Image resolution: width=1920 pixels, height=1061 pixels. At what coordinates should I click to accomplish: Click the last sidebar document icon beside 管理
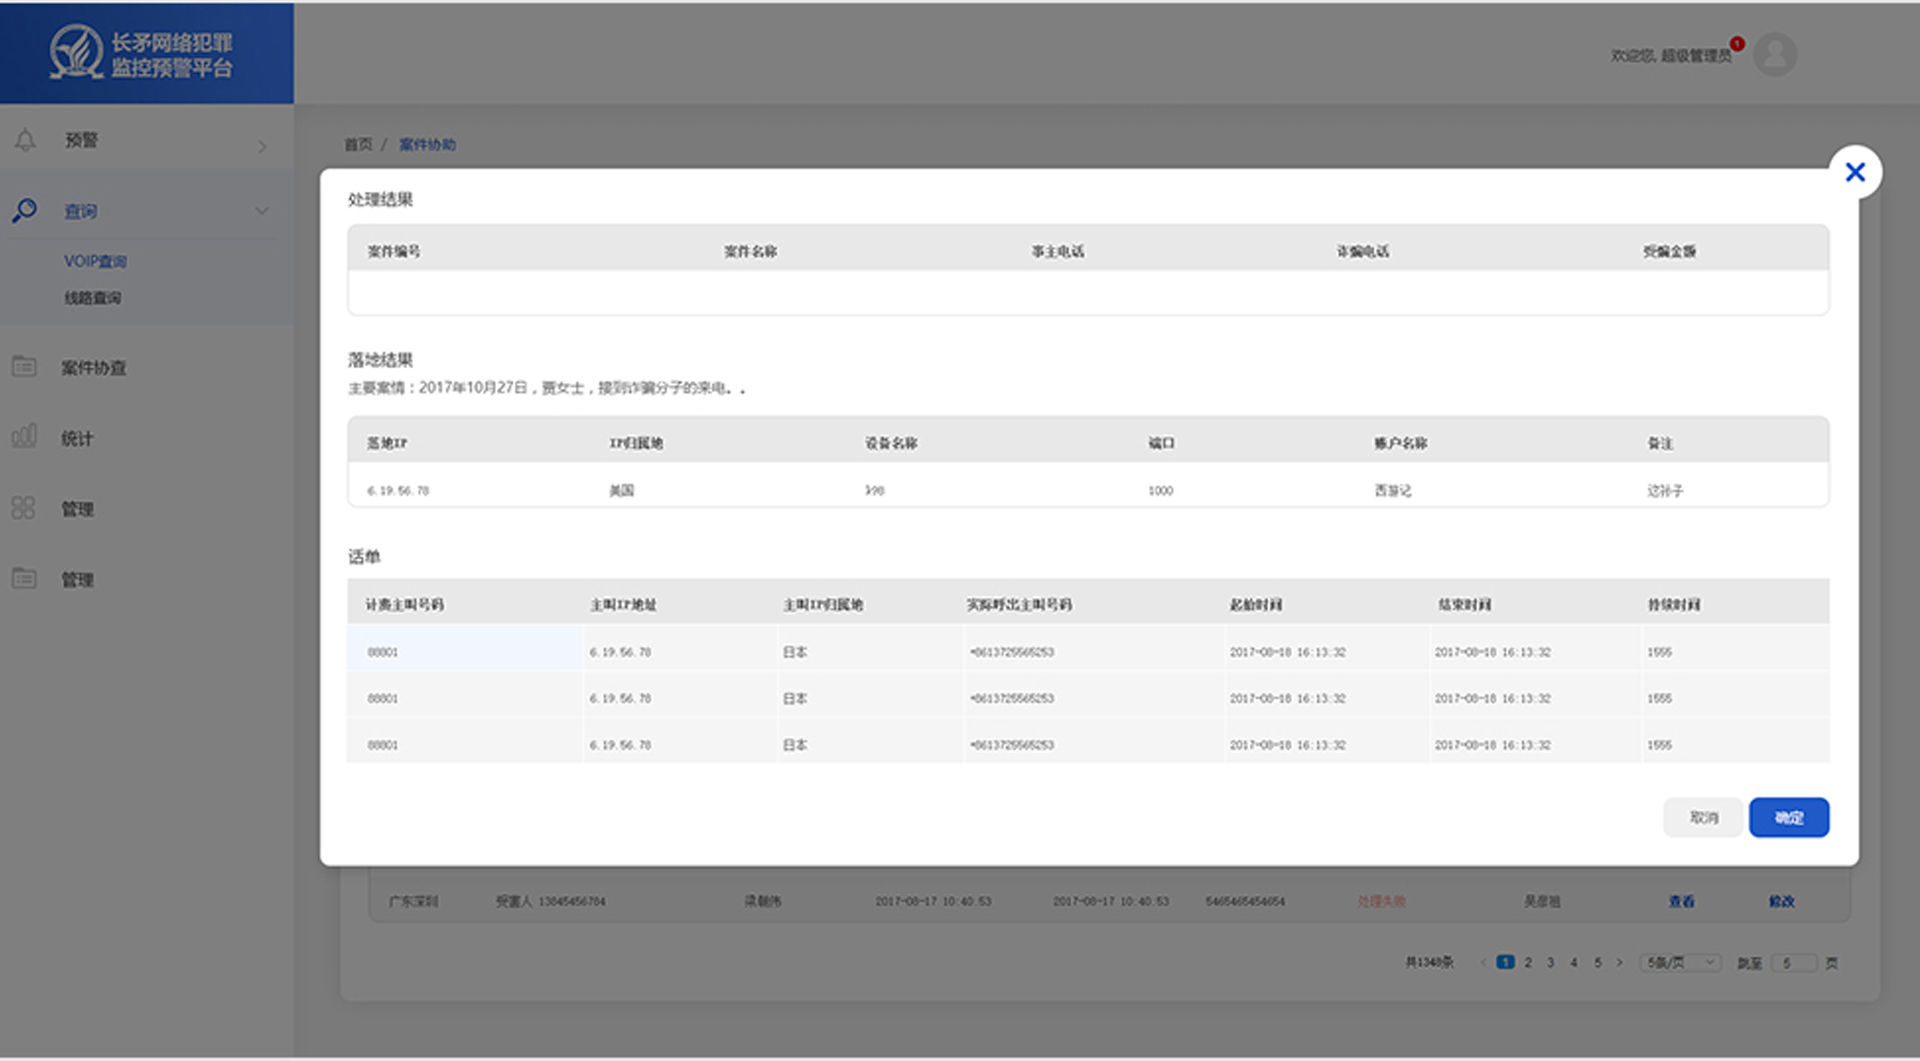(24, 578)
